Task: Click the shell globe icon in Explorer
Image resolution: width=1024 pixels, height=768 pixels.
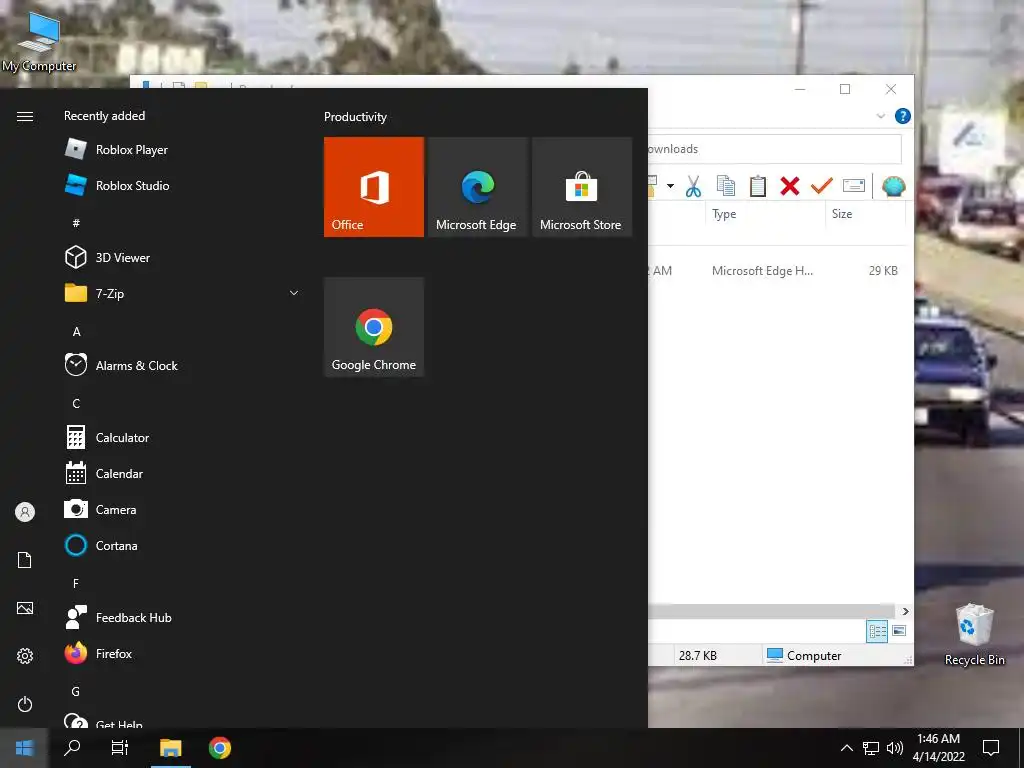Action: (893, 186)
